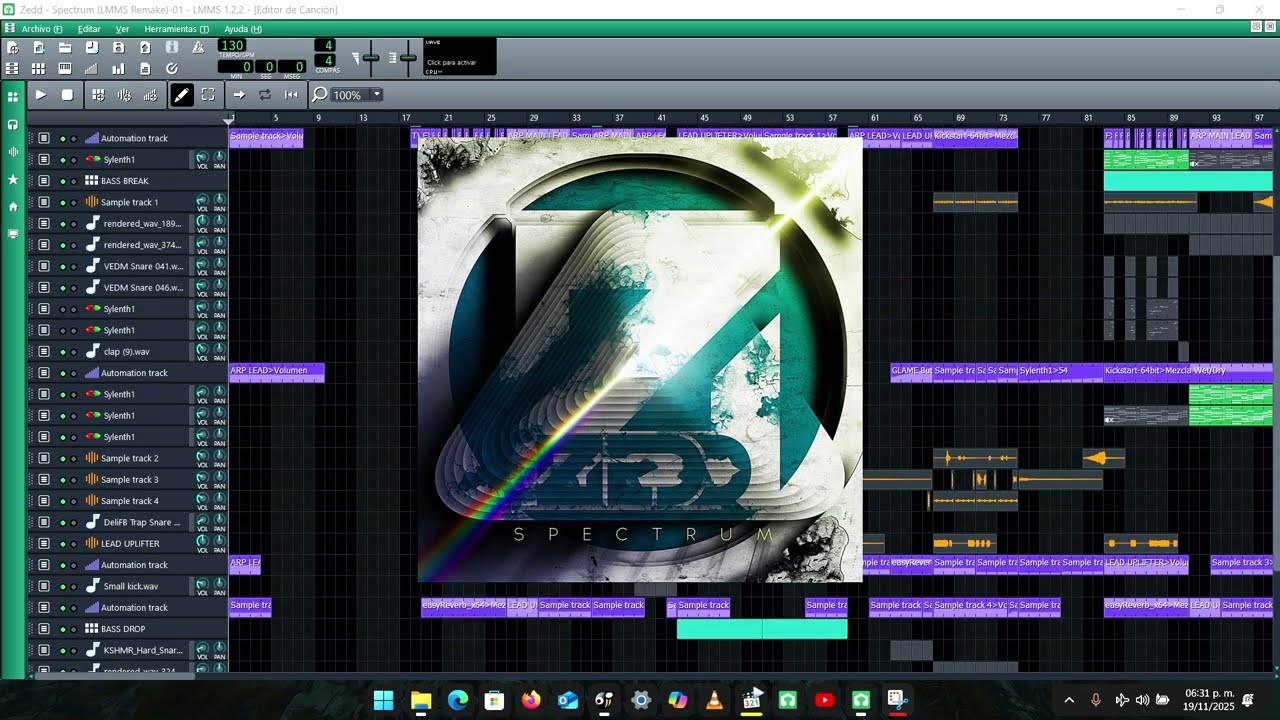The width and height of the screenshot is (1280, 720).
Task: Toggle return-to-start behavior after stop
Action: pos(291,95)
